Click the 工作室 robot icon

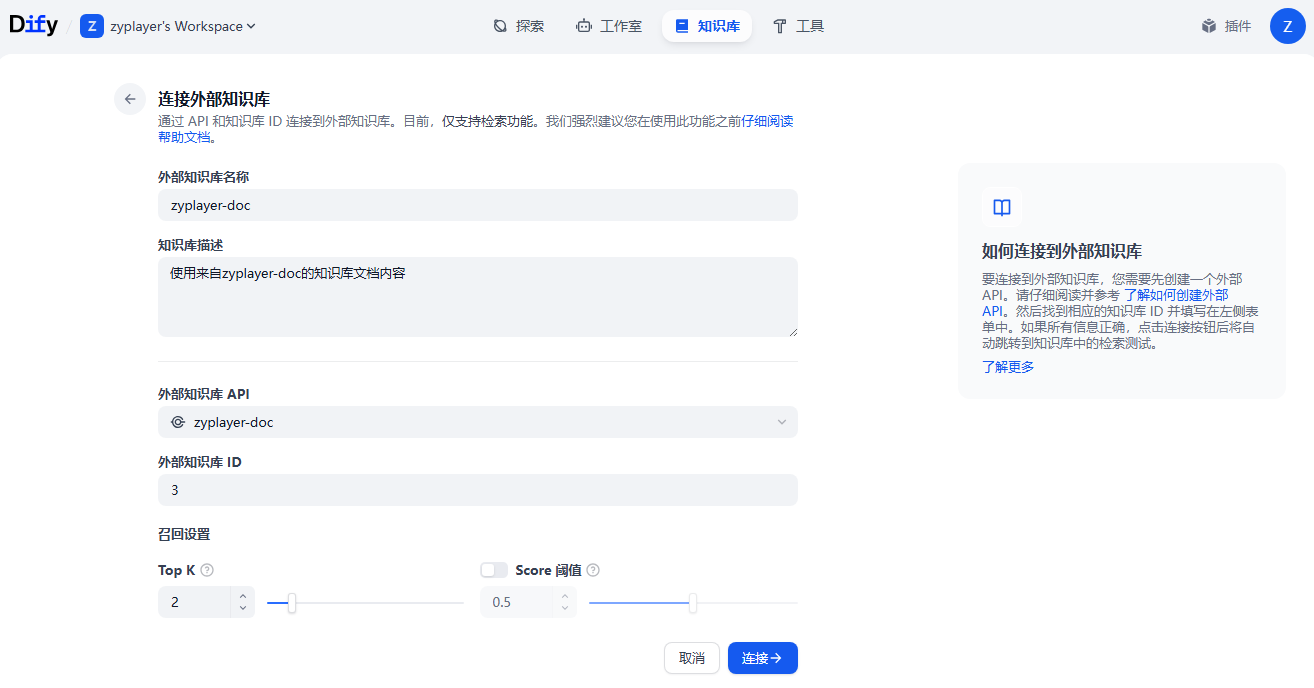pos(584,26)
